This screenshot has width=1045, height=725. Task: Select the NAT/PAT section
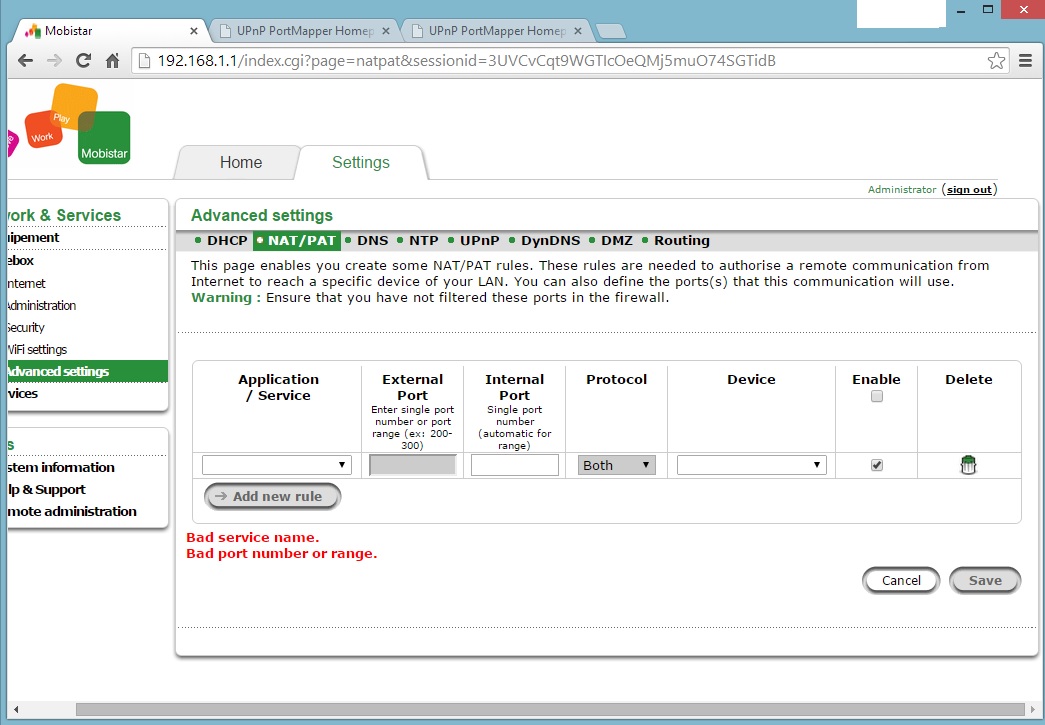point(297,241)
